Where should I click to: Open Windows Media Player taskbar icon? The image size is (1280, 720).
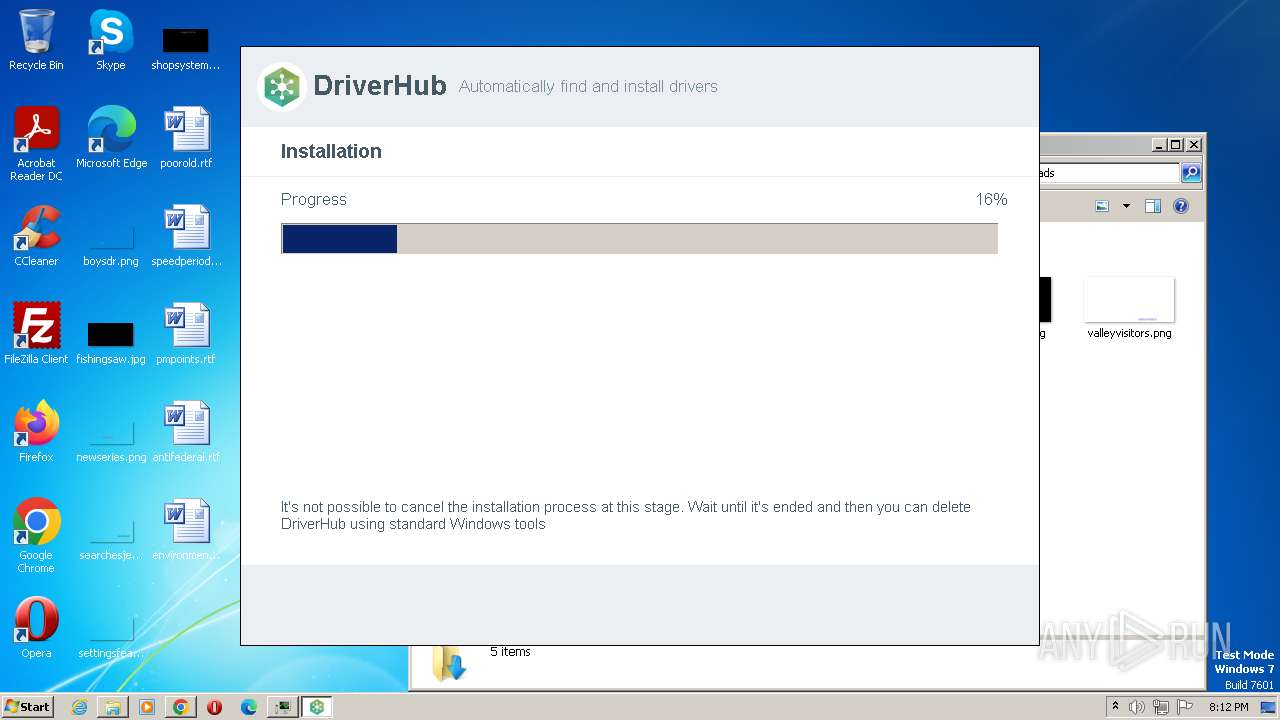coord(147,707)
